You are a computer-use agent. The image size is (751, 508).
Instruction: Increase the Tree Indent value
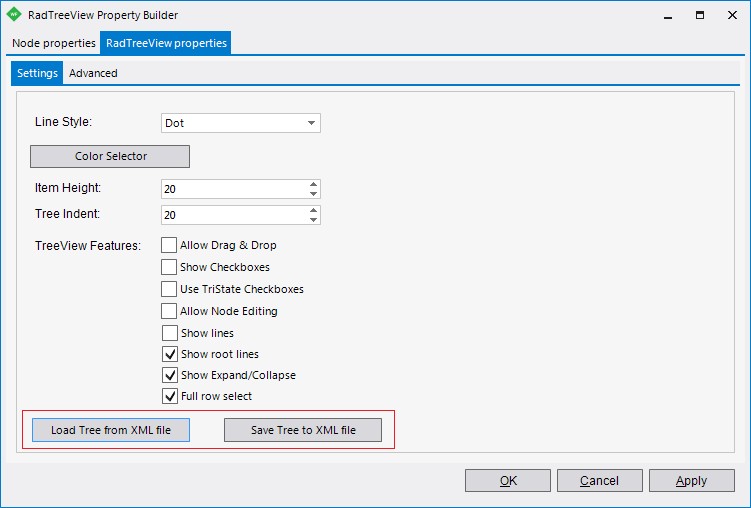tap(313, 210)
